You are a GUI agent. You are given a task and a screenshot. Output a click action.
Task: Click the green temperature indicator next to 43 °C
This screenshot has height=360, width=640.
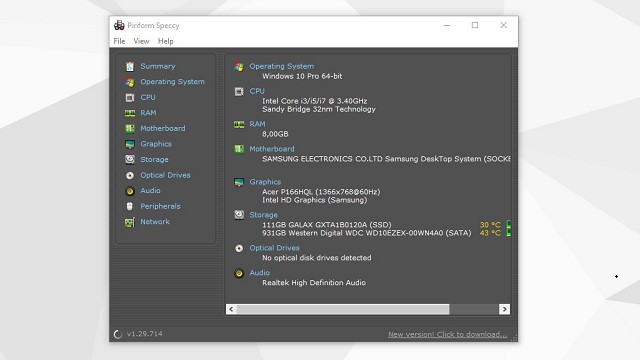tap(509, 232)
